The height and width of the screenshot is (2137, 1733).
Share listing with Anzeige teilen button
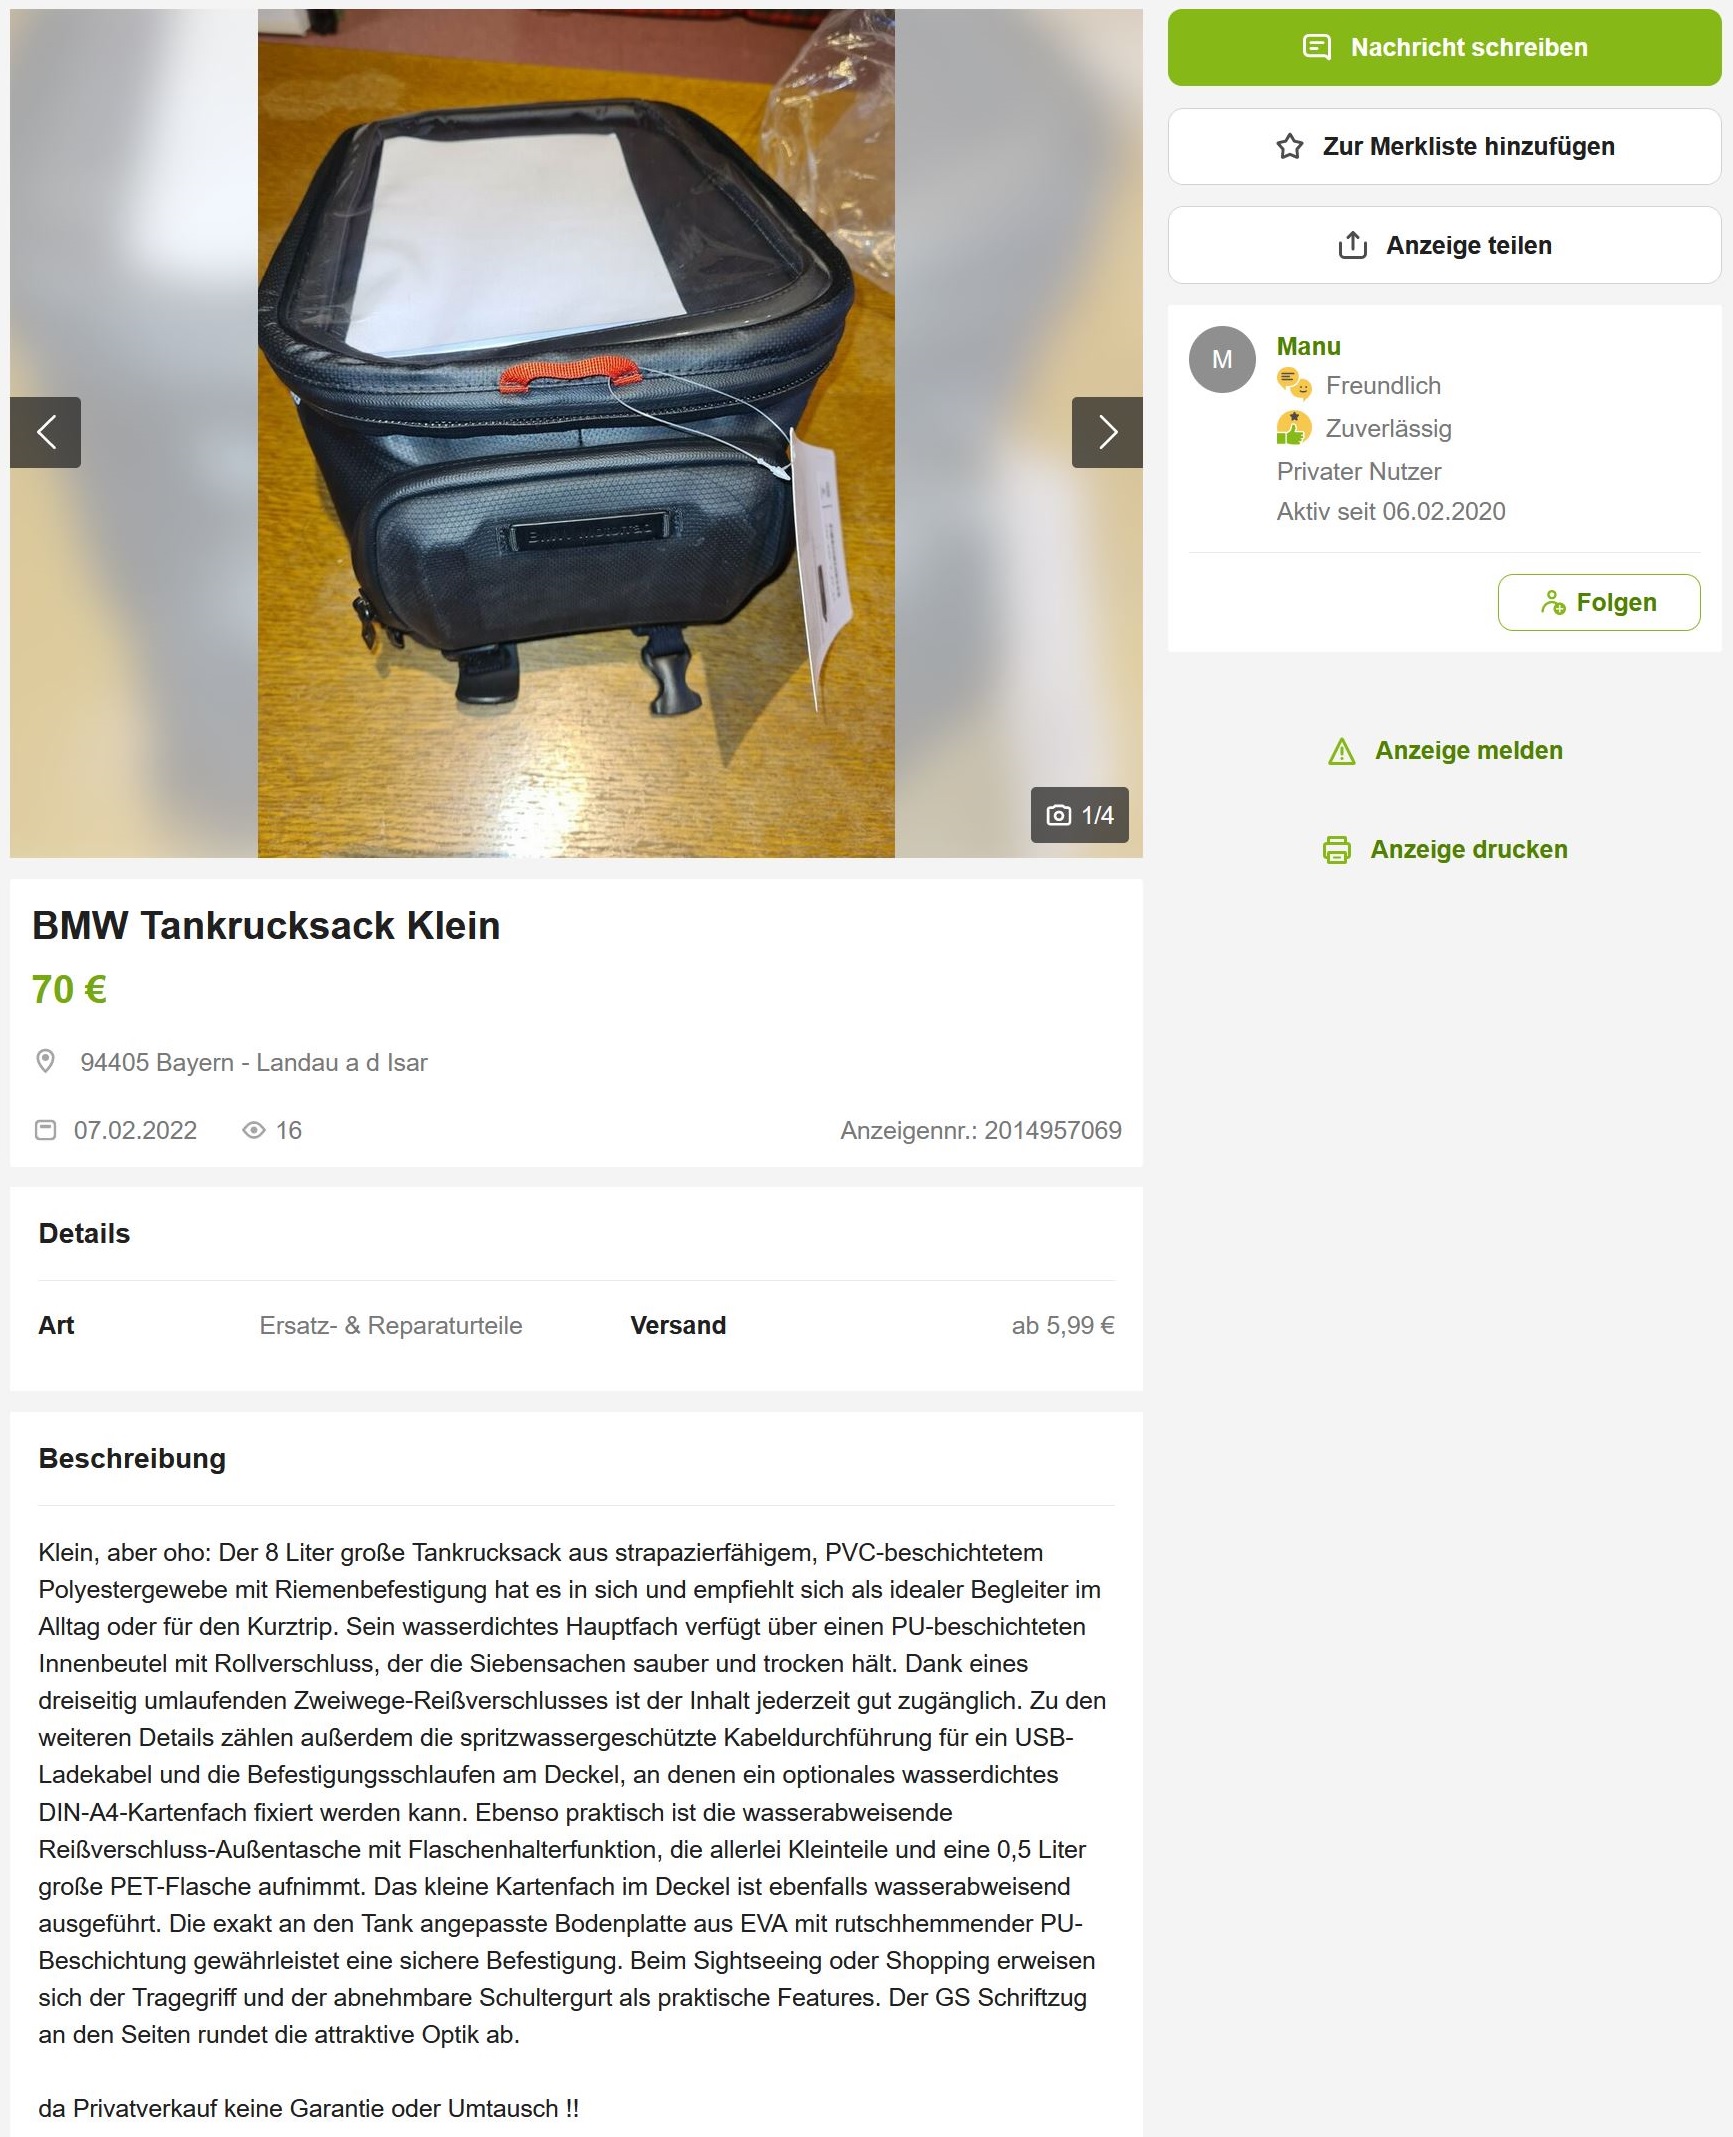click(x=1445, y=245)
